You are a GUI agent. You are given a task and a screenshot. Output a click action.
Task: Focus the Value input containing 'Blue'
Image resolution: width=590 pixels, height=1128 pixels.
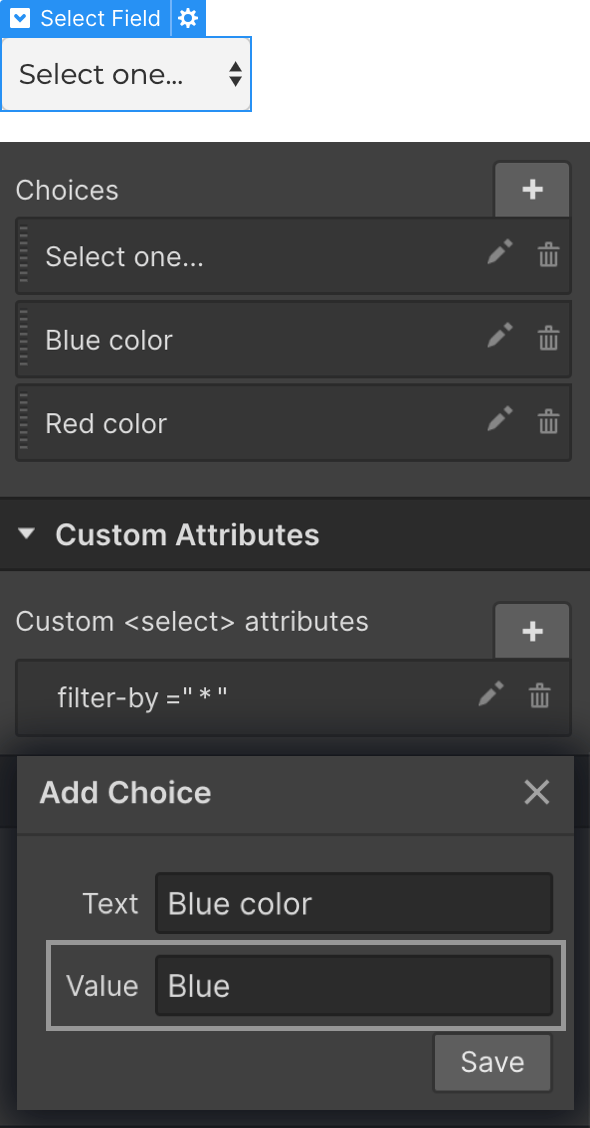[x=354, y=985]
